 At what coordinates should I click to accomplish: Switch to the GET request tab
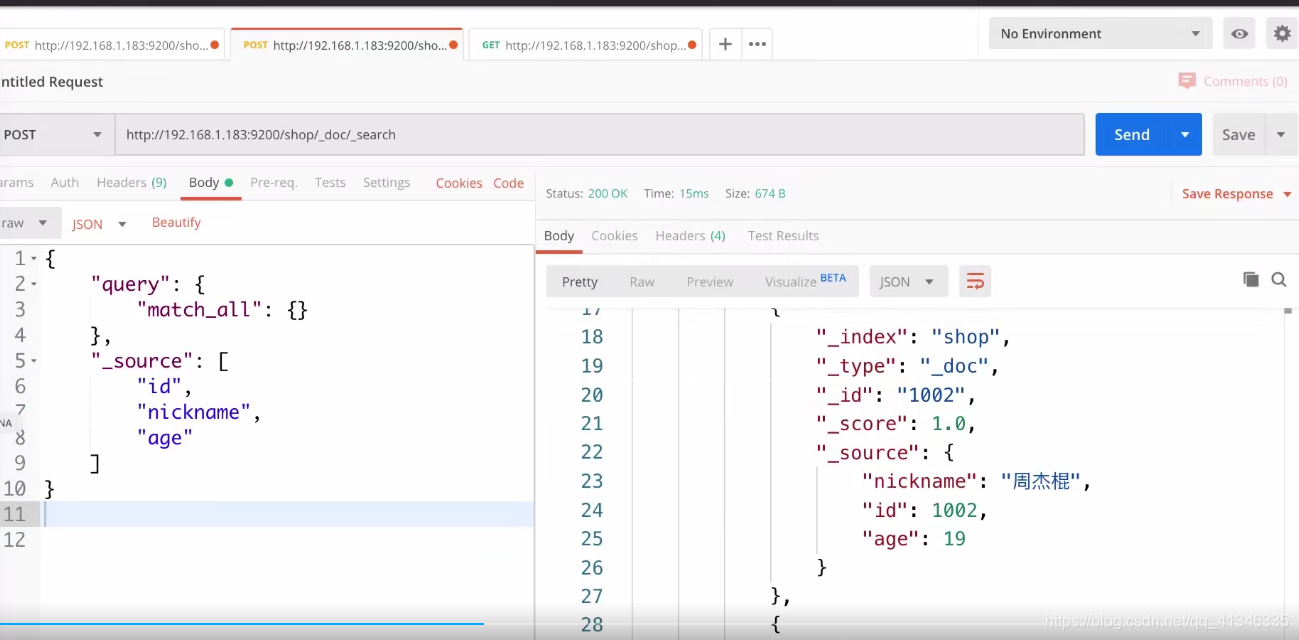coord(585,45)
